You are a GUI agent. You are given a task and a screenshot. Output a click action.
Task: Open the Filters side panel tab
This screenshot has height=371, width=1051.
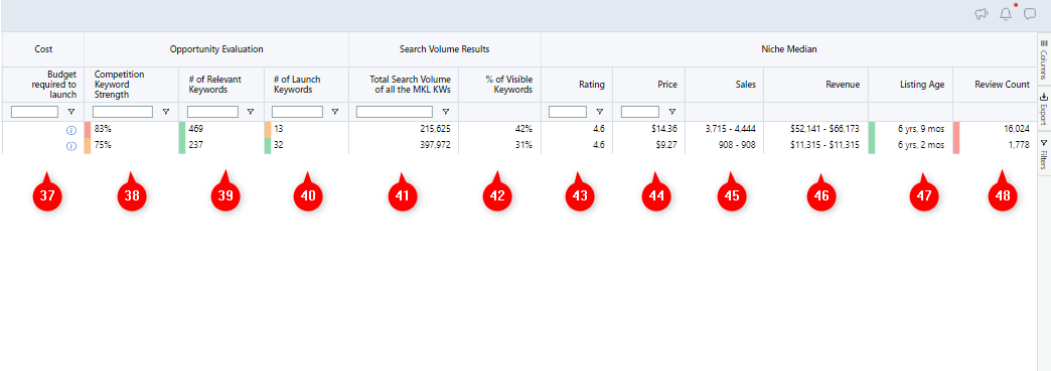click(1044, 154)
